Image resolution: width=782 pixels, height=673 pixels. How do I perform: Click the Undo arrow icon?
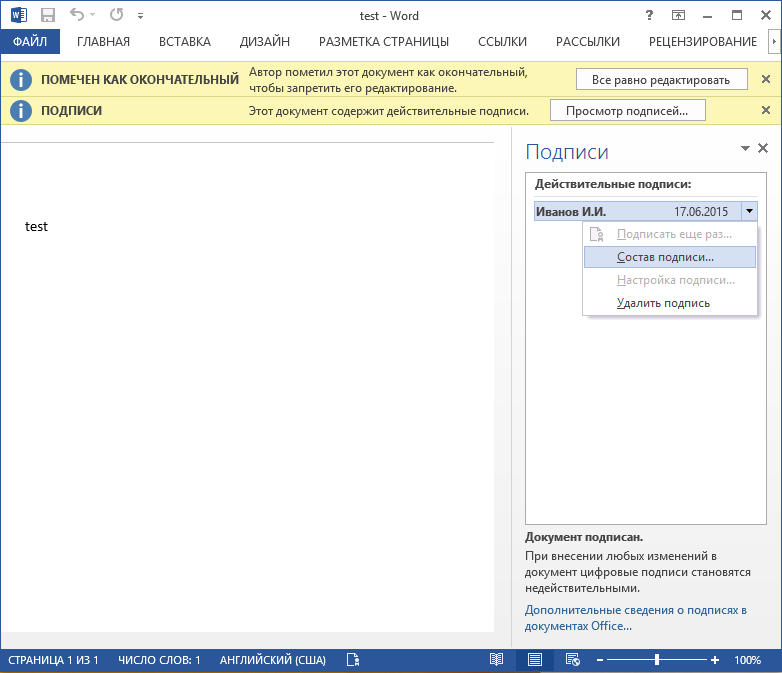pyautogui.click(x=77, y=15)
